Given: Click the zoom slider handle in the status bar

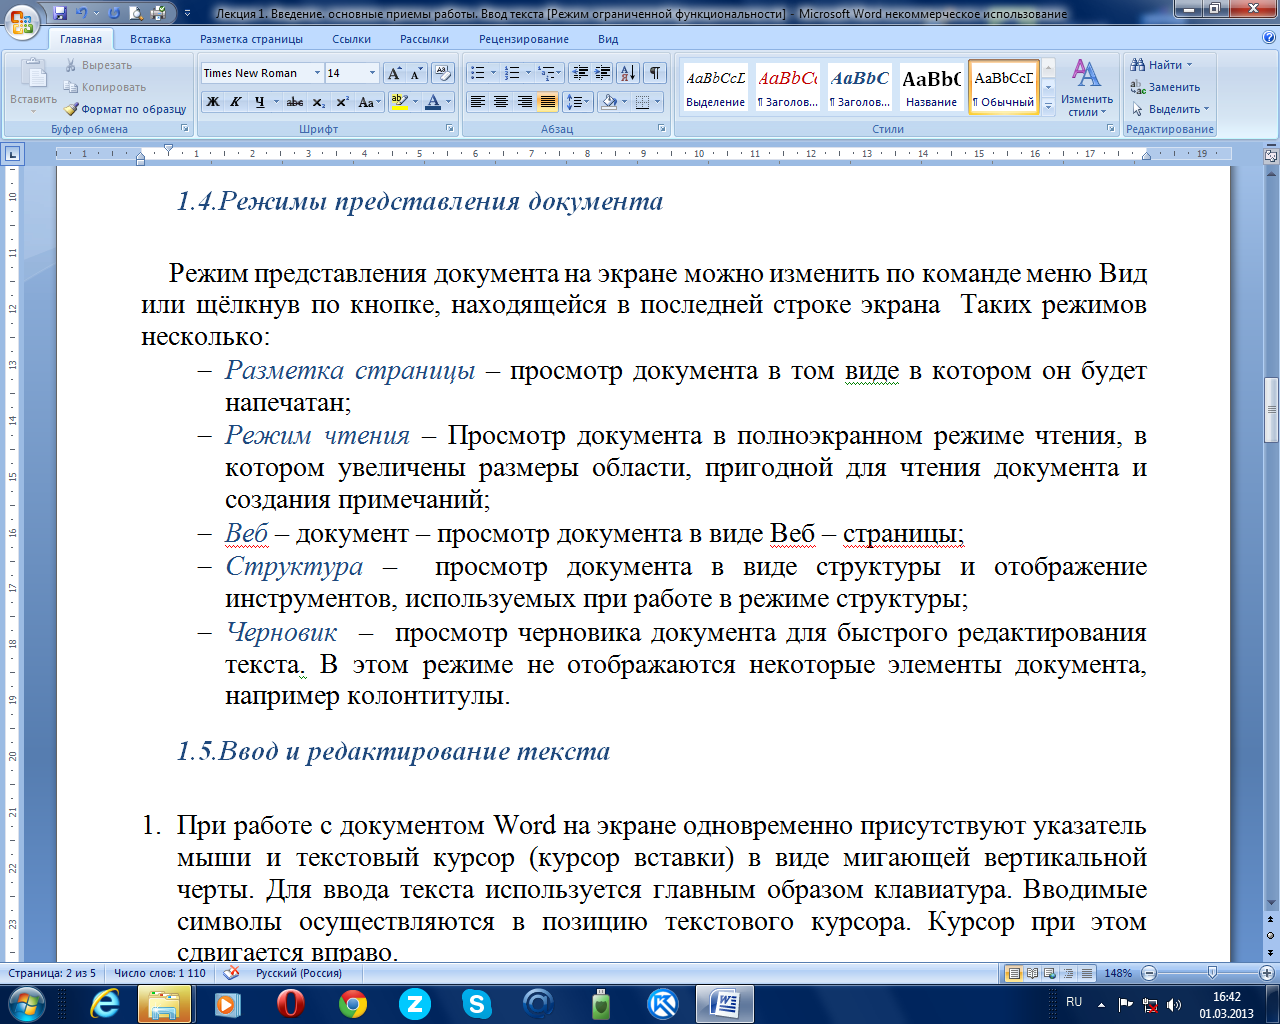Looking at the screenshot, I should coord(1212,973).
